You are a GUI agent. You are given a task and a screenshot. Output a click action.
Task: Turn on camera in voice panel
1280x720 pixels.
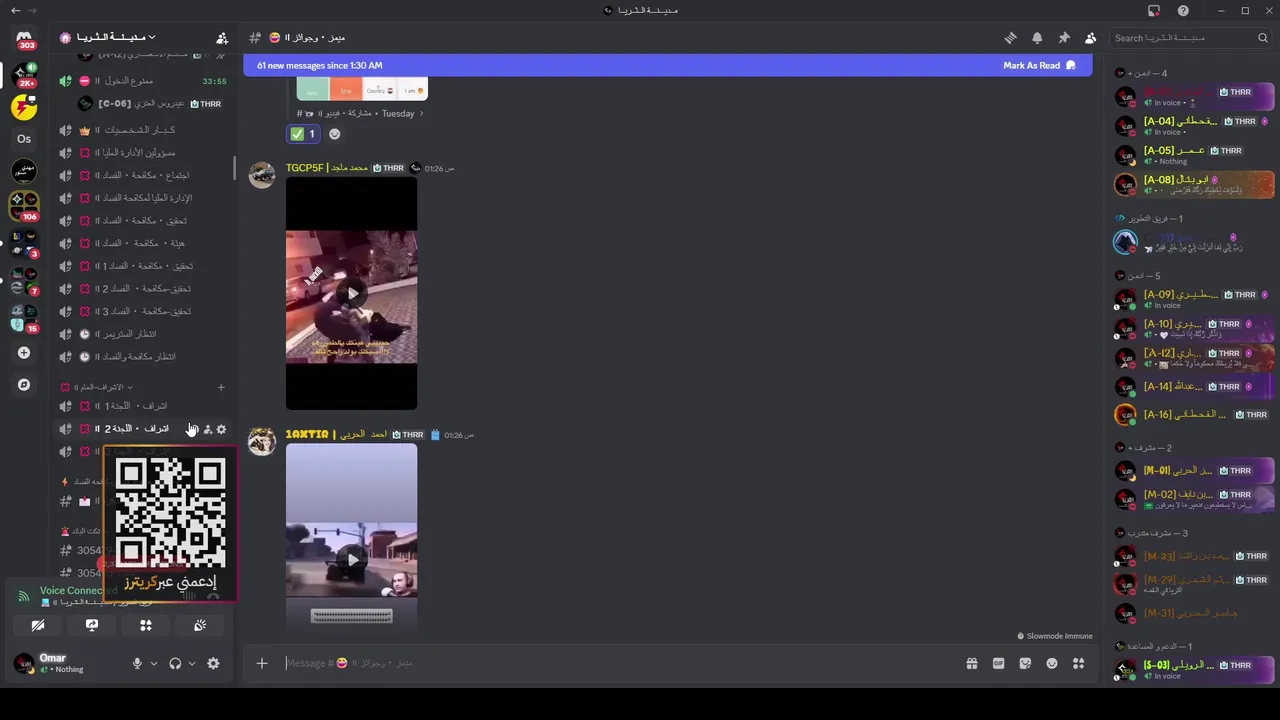coord(38,625)
